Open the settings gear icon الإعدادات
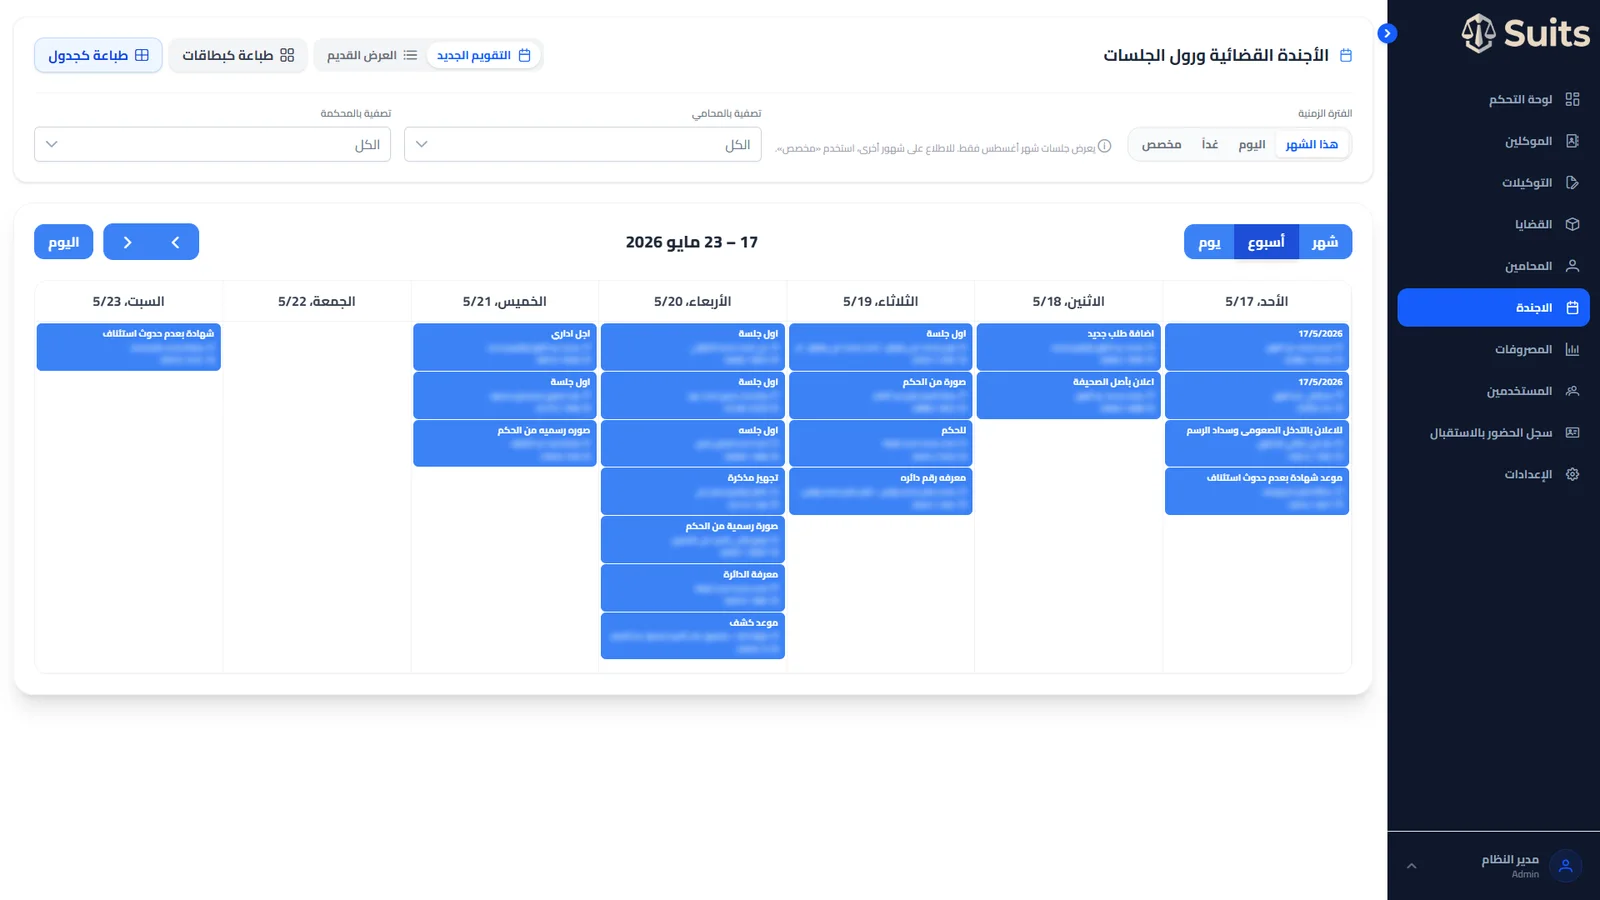Image resolution: width=1600 pixels, height=900 pixels. [x=1572, y=474]
